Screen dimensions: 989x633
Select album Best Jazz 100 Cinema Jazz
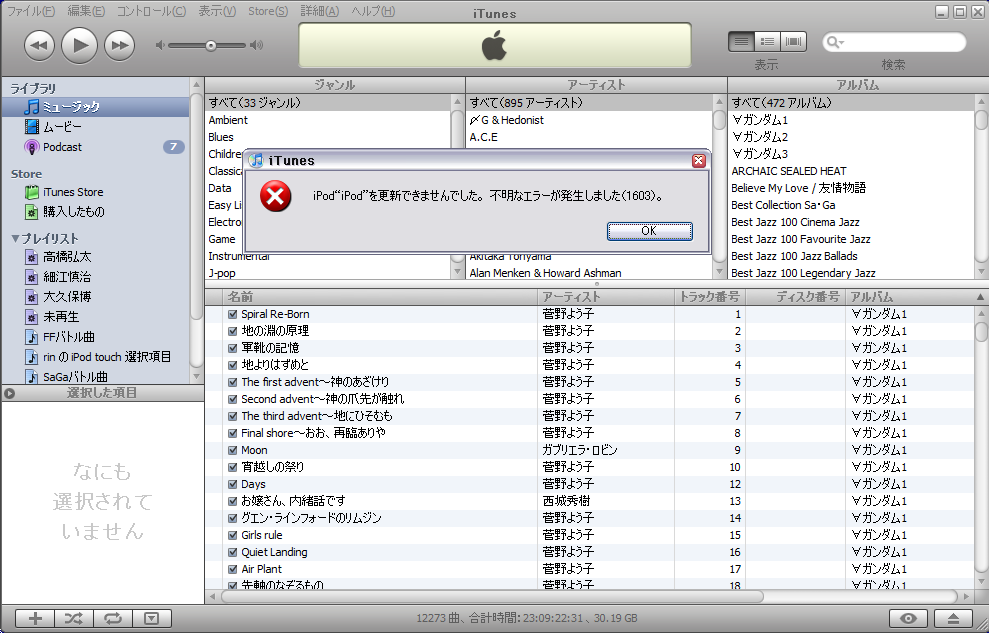(x=851, y=222)
